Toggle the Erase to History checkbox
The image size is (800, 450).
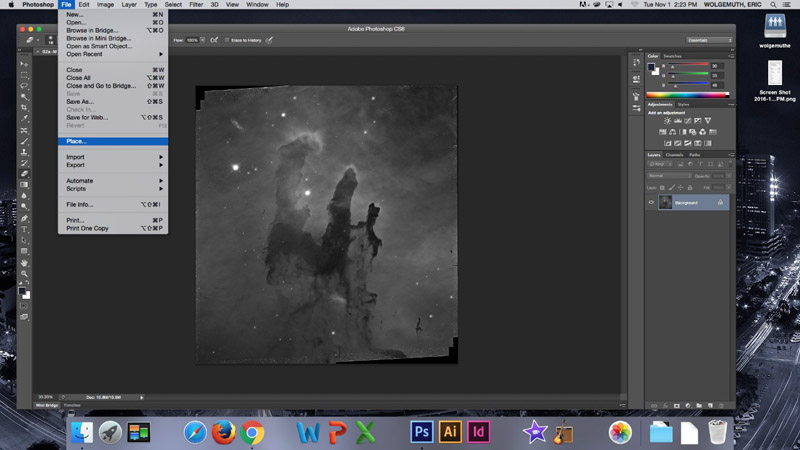click(228, 40)
